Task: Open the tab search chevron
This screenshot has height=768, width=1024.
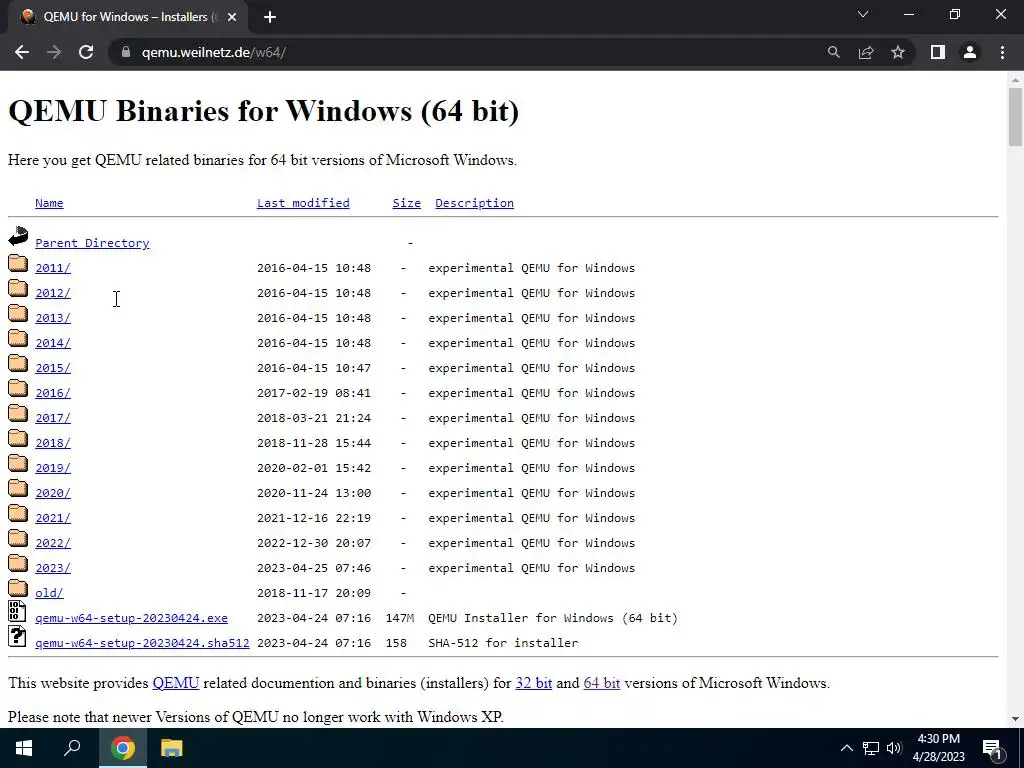Action: (x=863, y=14)
